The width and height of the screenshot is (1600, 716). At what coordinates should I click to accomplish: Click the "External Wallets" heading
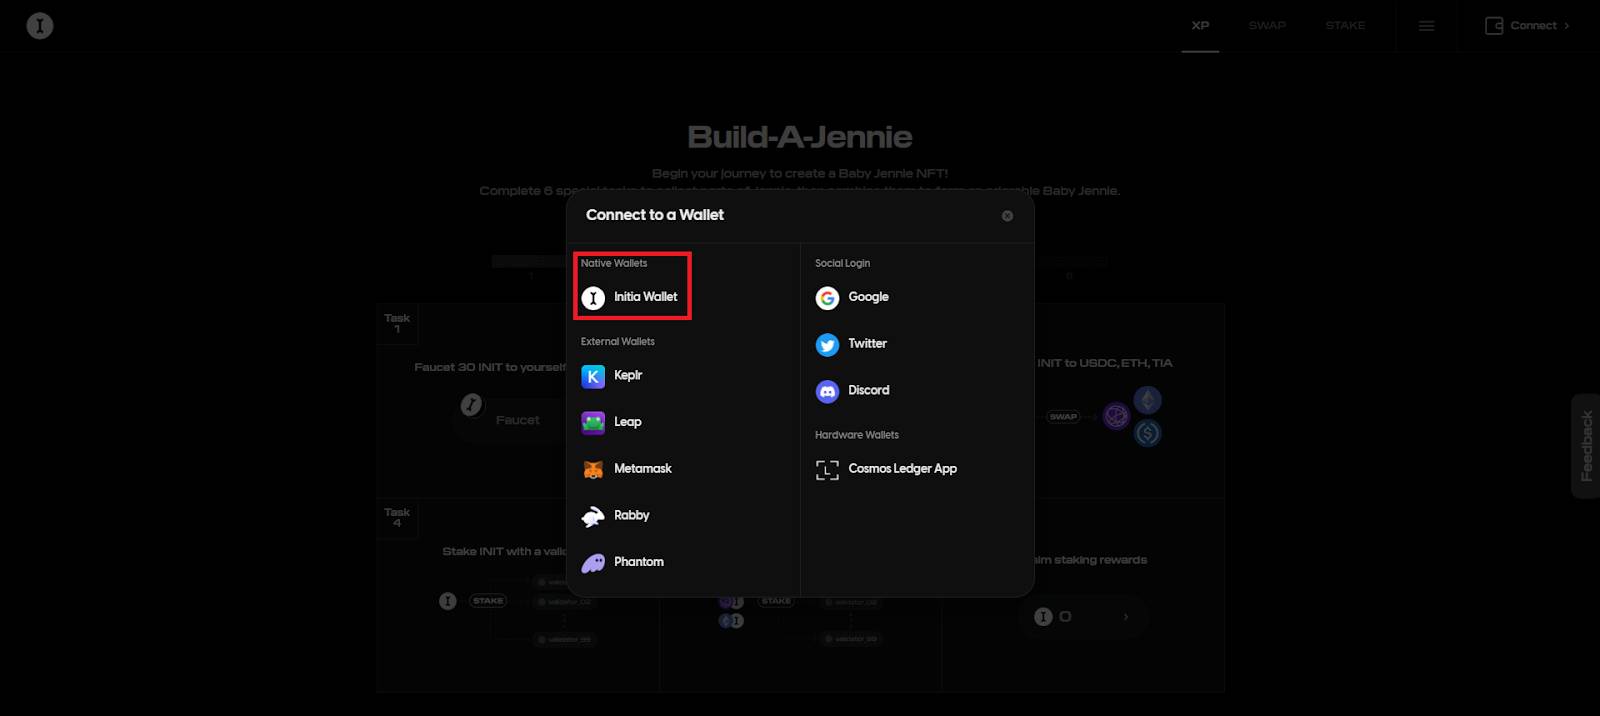click(x=618, y=342)
